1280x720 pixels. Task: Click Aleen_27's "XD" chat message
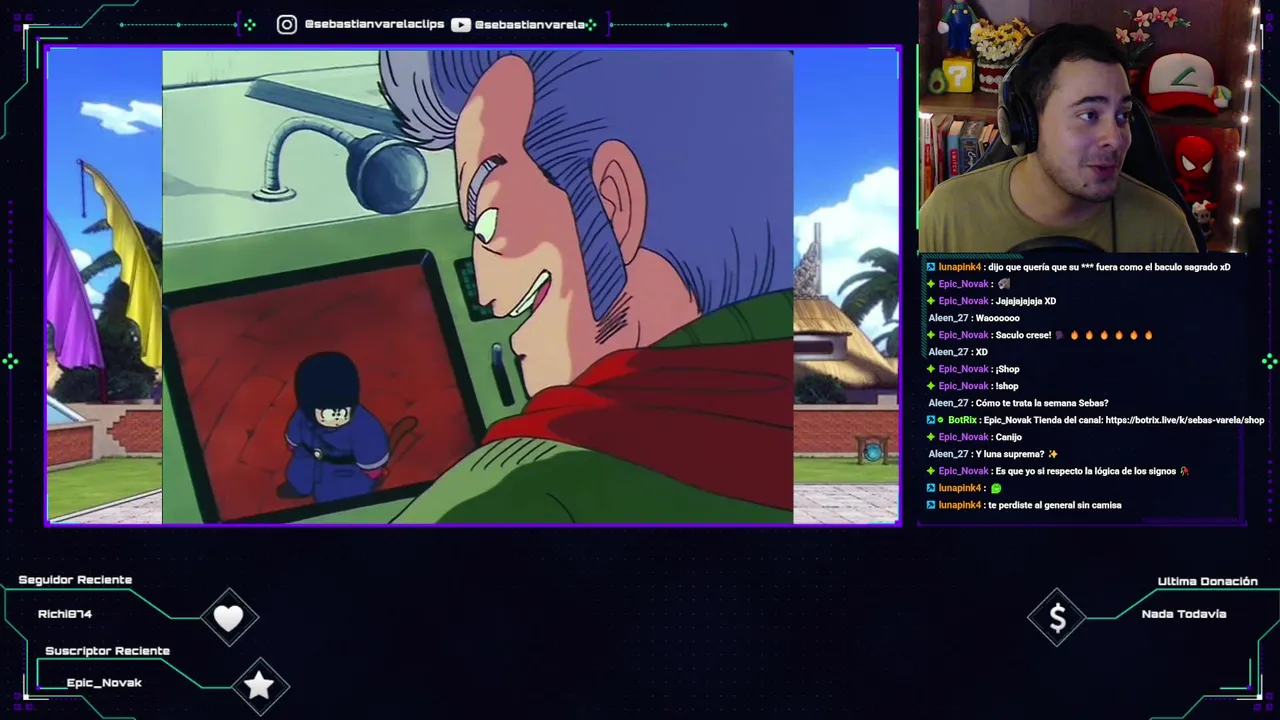coord(981,352)
